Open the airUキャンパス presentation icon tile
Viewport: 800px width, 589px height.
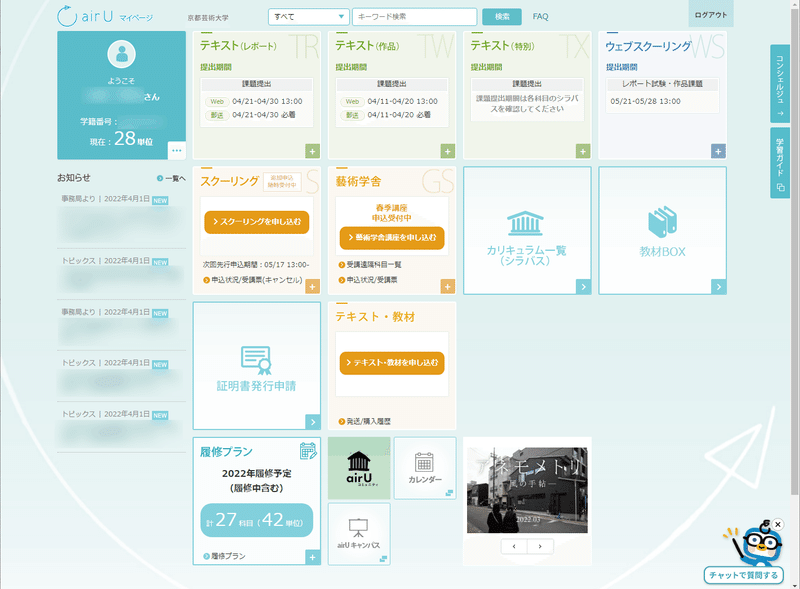click(359, 534)
